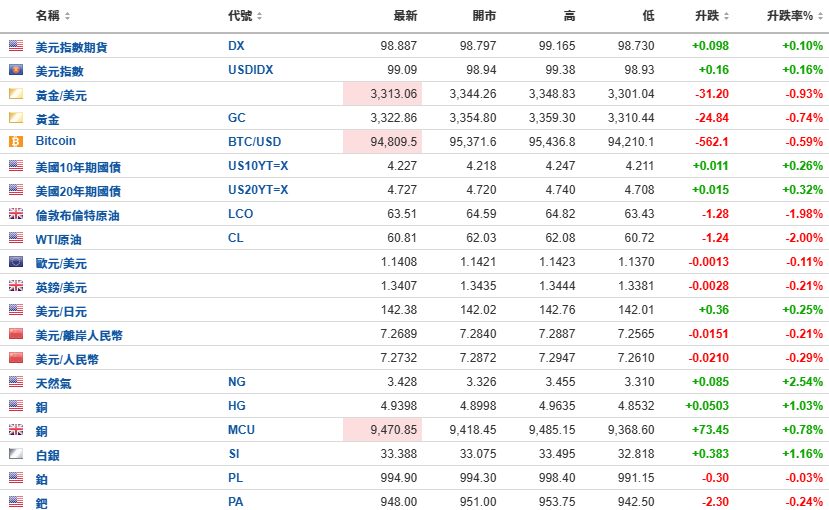829x510 pixels.
Task: Click the UK flag next to 倫敦布倫特原油
Action: tap(16, 214)
